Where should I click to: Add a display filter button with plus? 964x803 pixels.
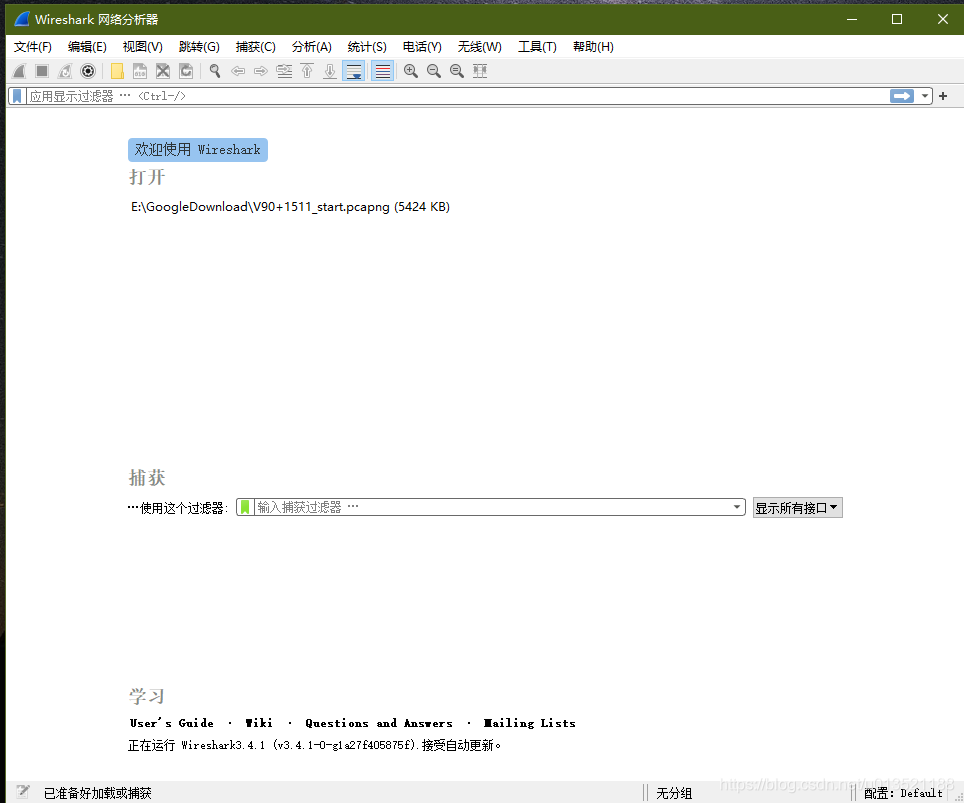coord(943,96)
